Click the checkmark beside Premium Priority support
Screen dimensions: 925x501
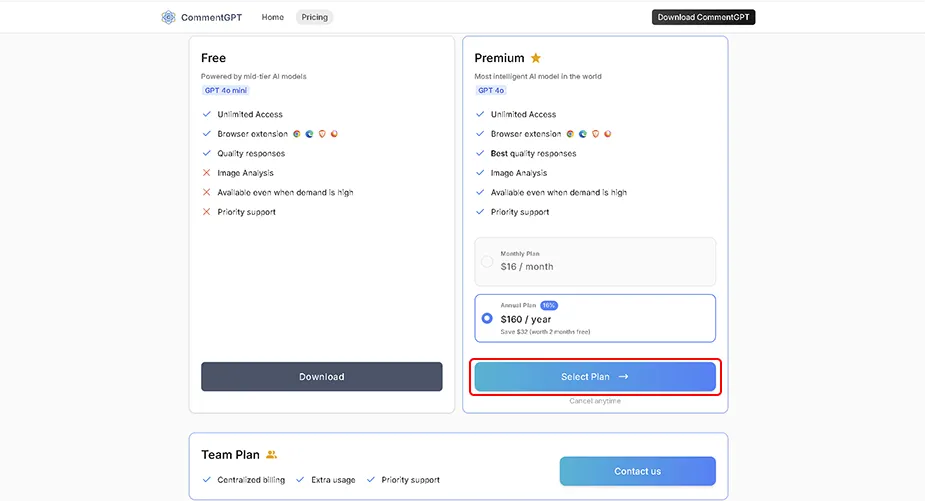(x=480, y=212)
